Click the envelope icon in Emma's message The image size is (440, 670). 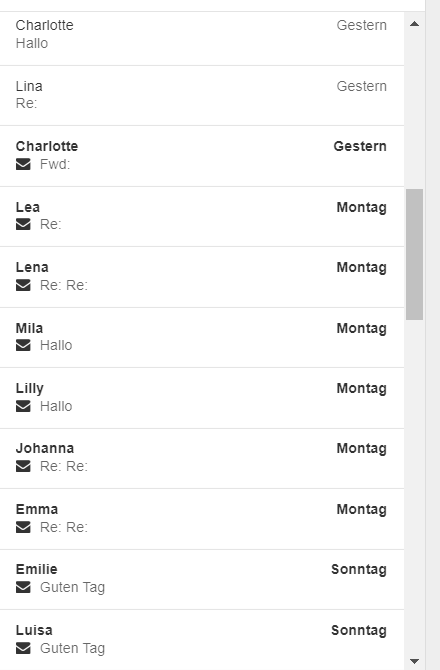coord(23,527)
